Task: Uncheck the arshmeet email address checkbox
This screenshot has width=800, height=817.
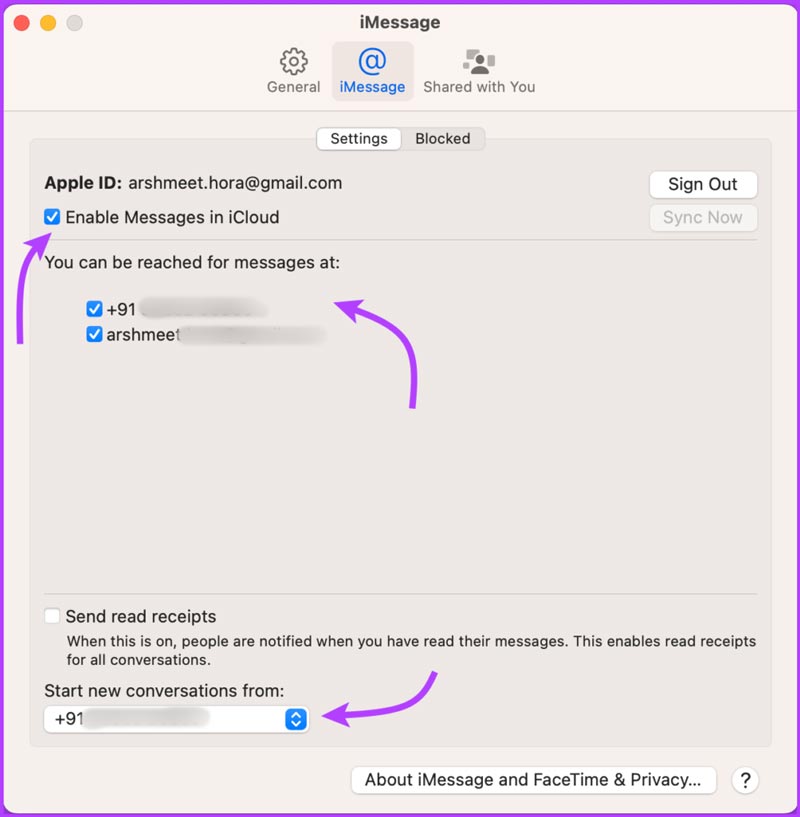Action: 94,334
